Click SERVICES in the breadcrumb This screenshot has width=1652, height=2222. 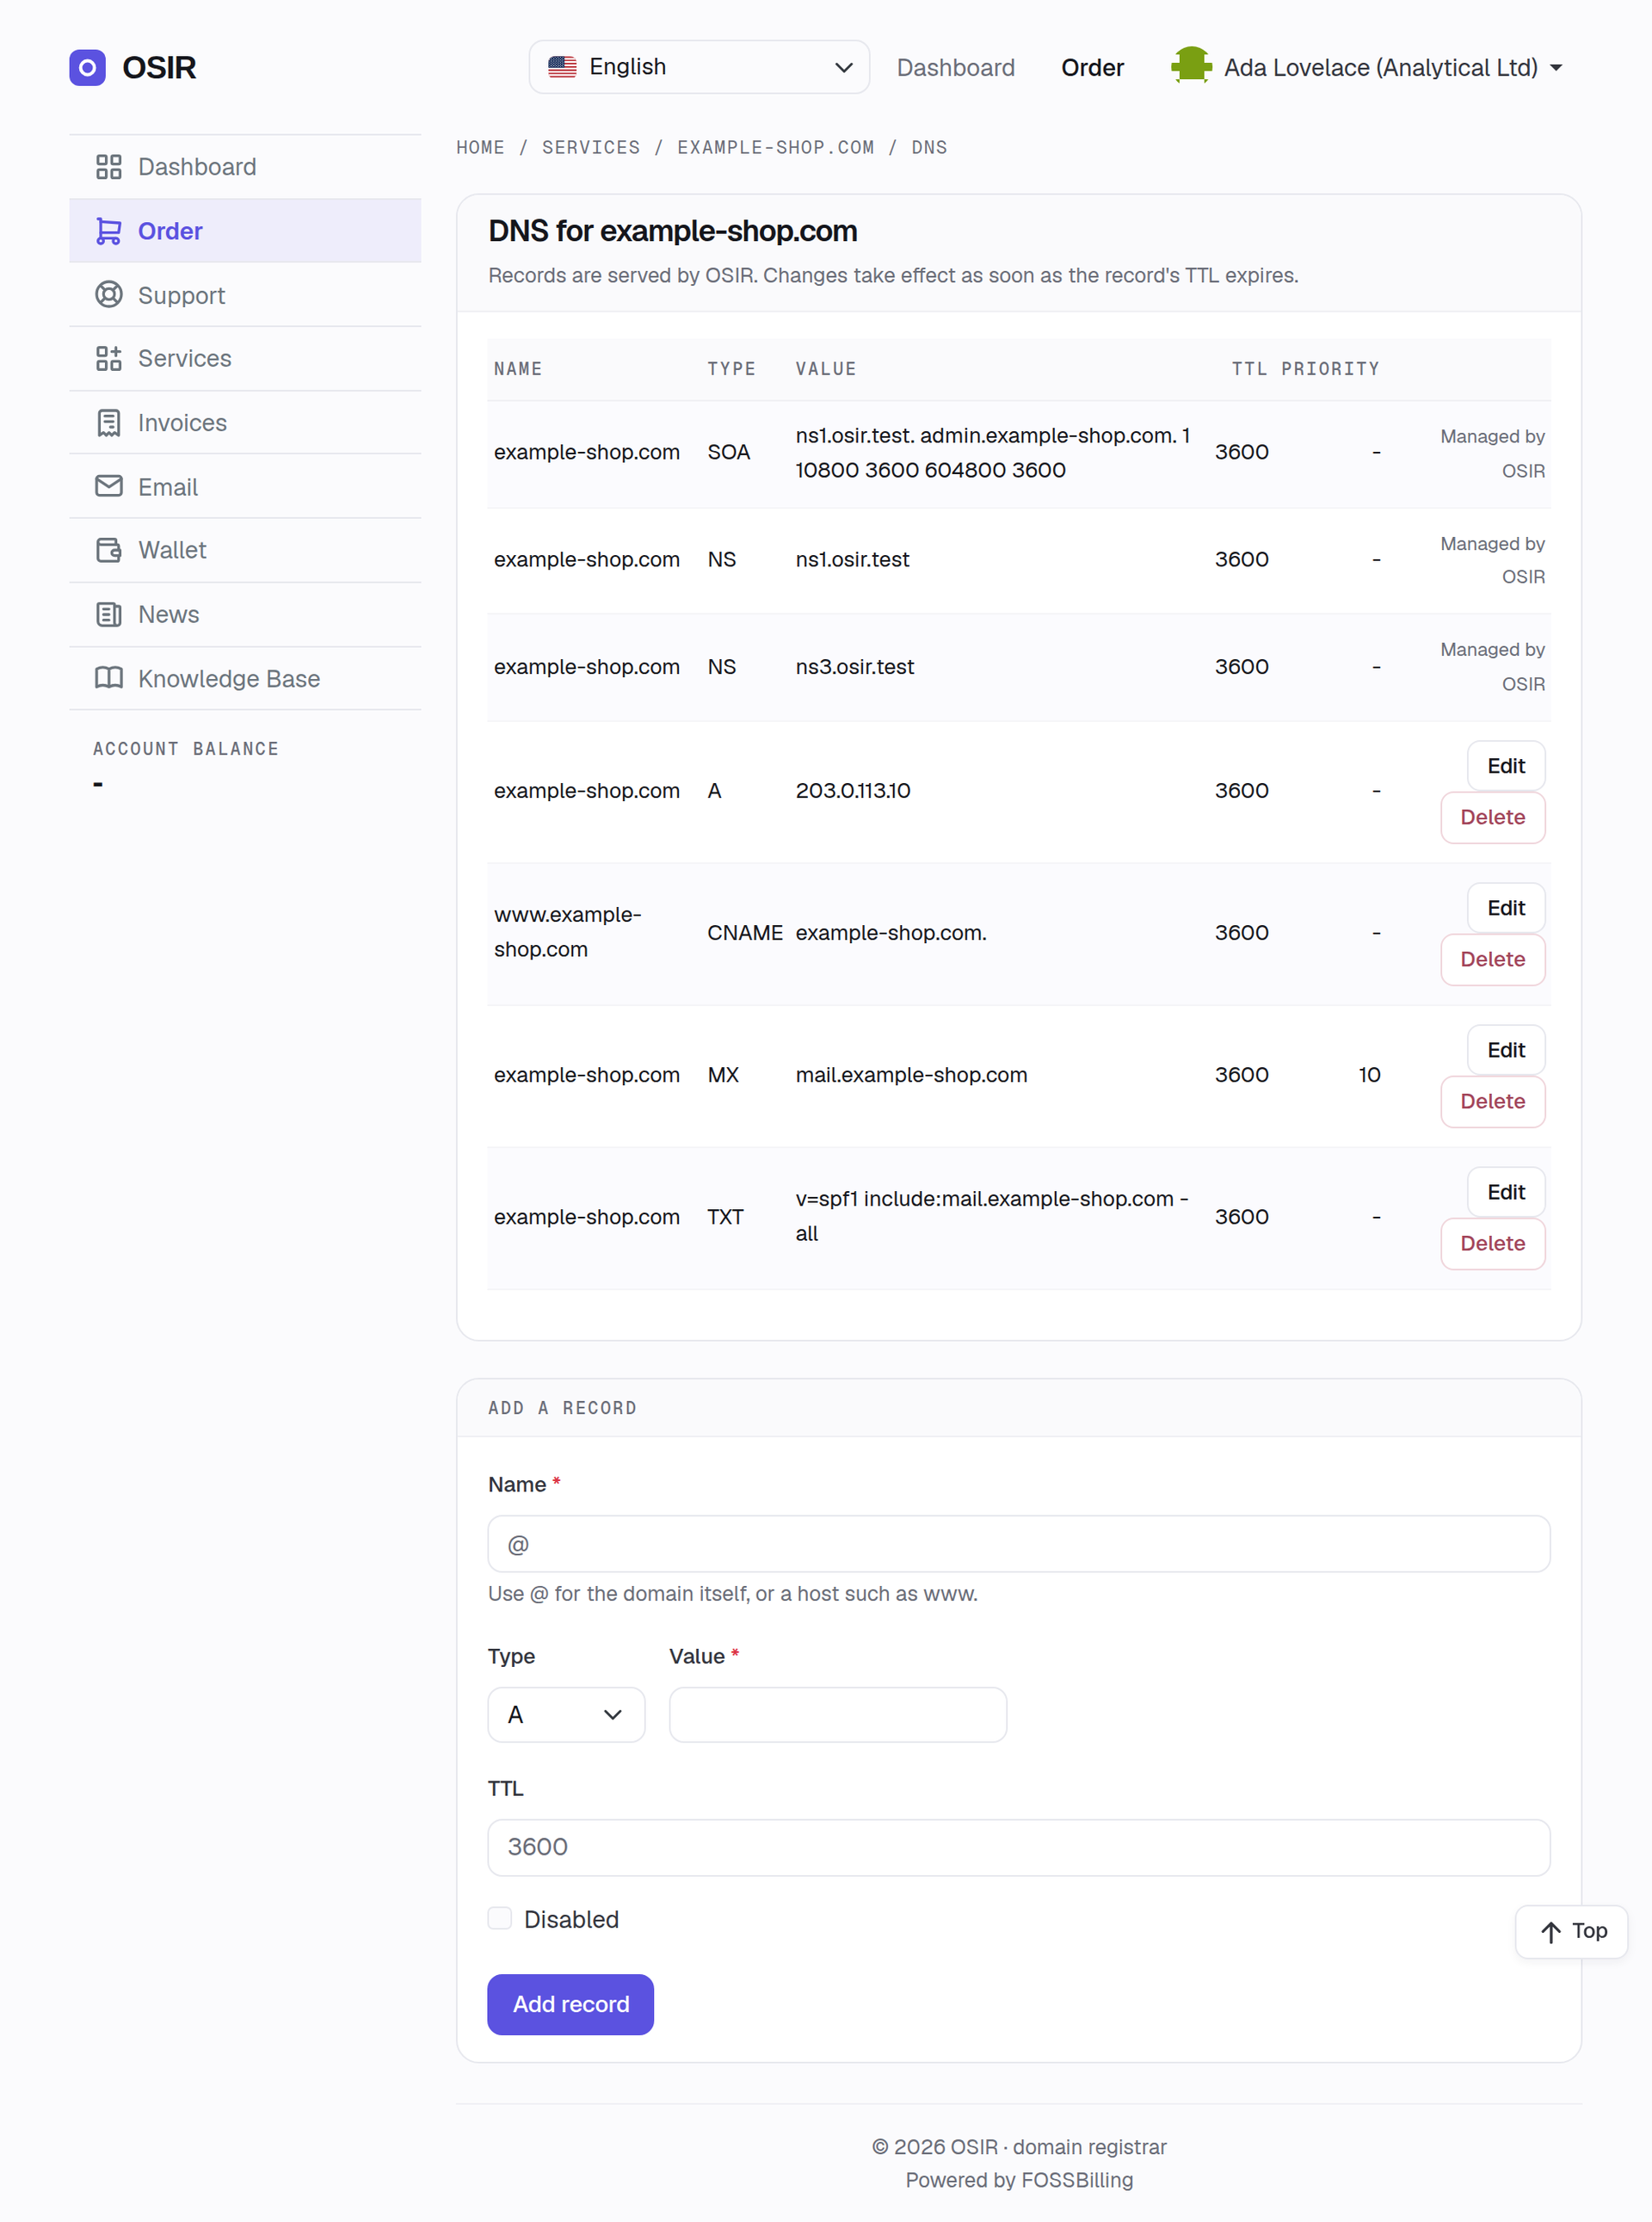[590, 147]
